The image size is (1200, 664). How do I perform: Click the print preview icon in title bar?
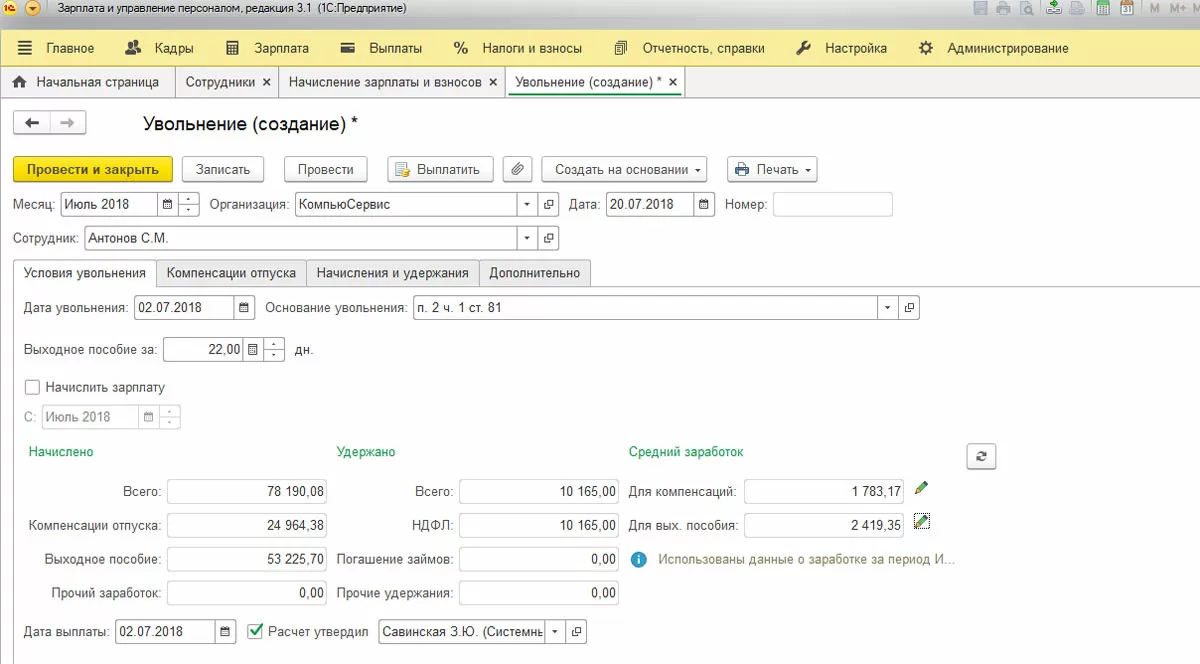(1026, 9)
